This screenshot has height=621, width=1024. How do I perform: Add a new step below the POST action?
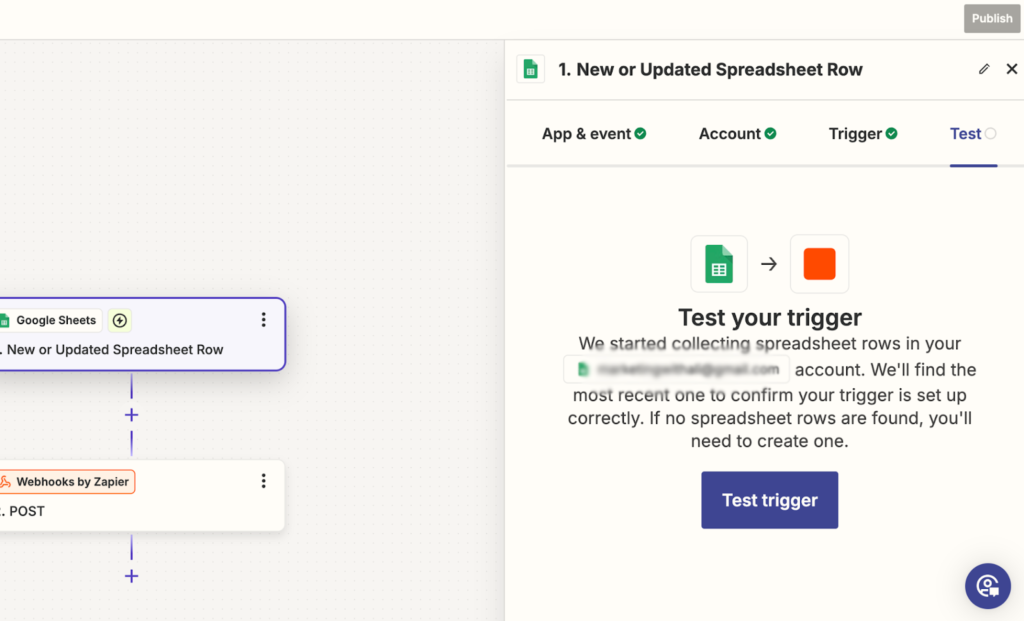[x=131, y=575]
